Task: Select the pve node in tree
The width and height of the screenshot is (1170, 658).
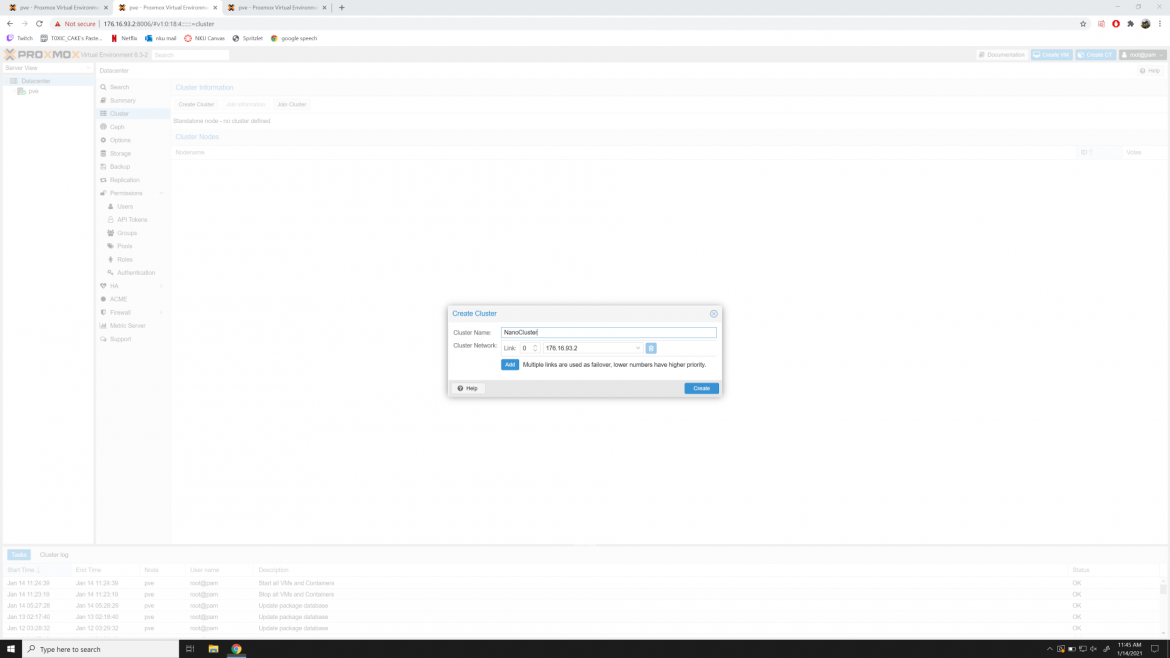Action: 33,91
